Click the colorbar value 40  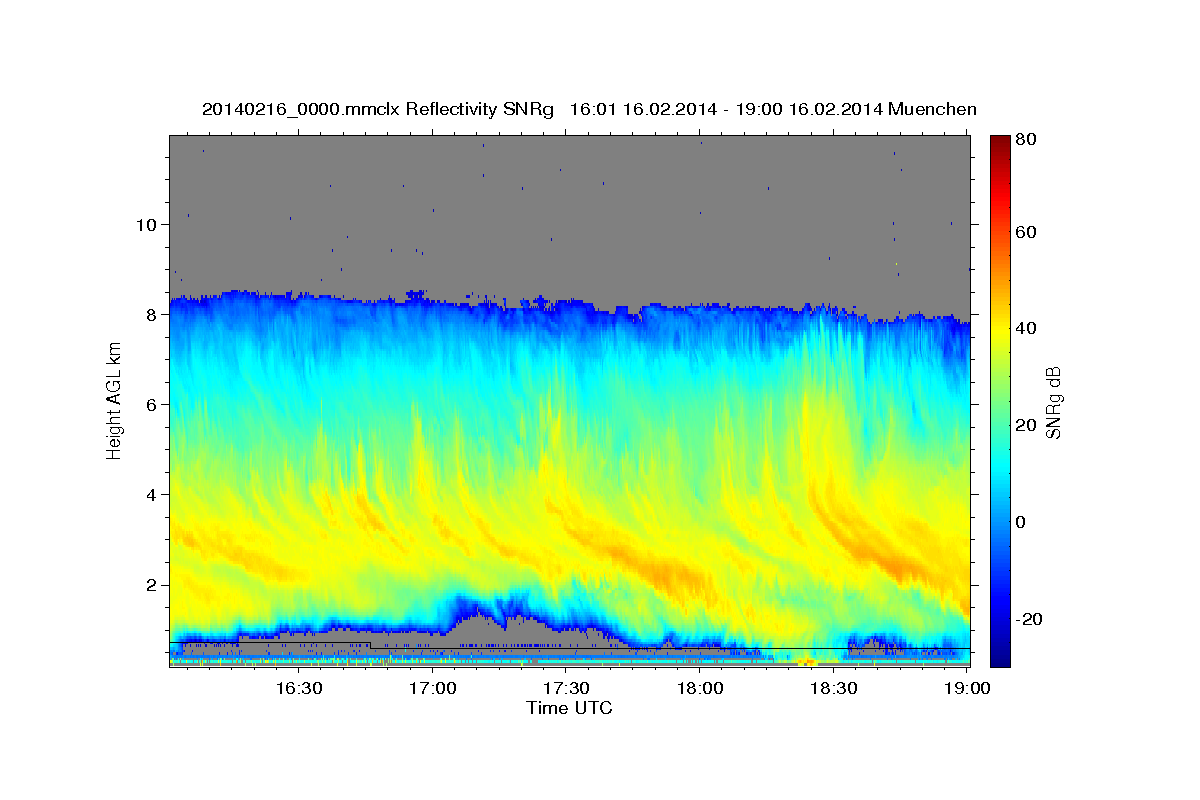[1028, 328]
